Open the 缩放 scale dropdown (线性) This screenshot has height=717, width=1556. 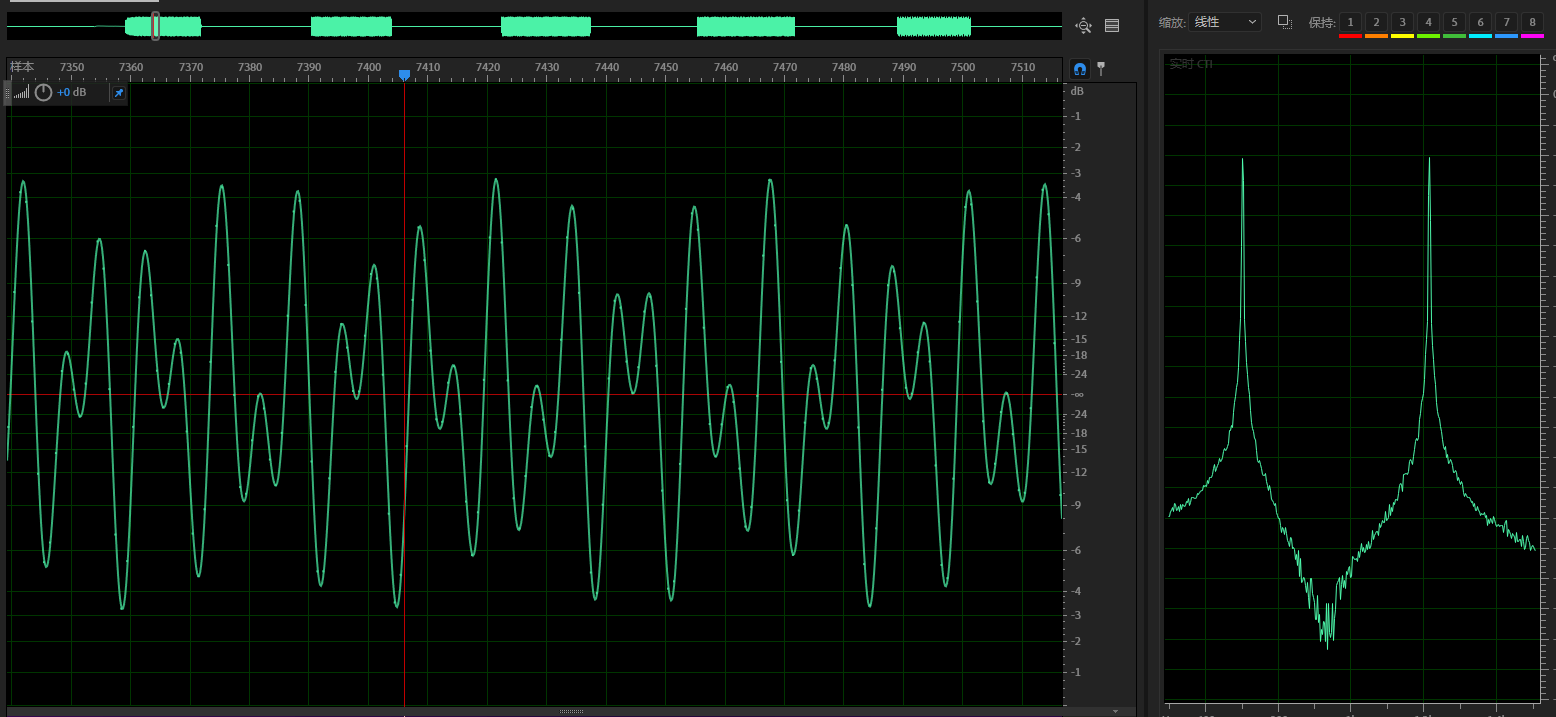[x=1225, y=22]
